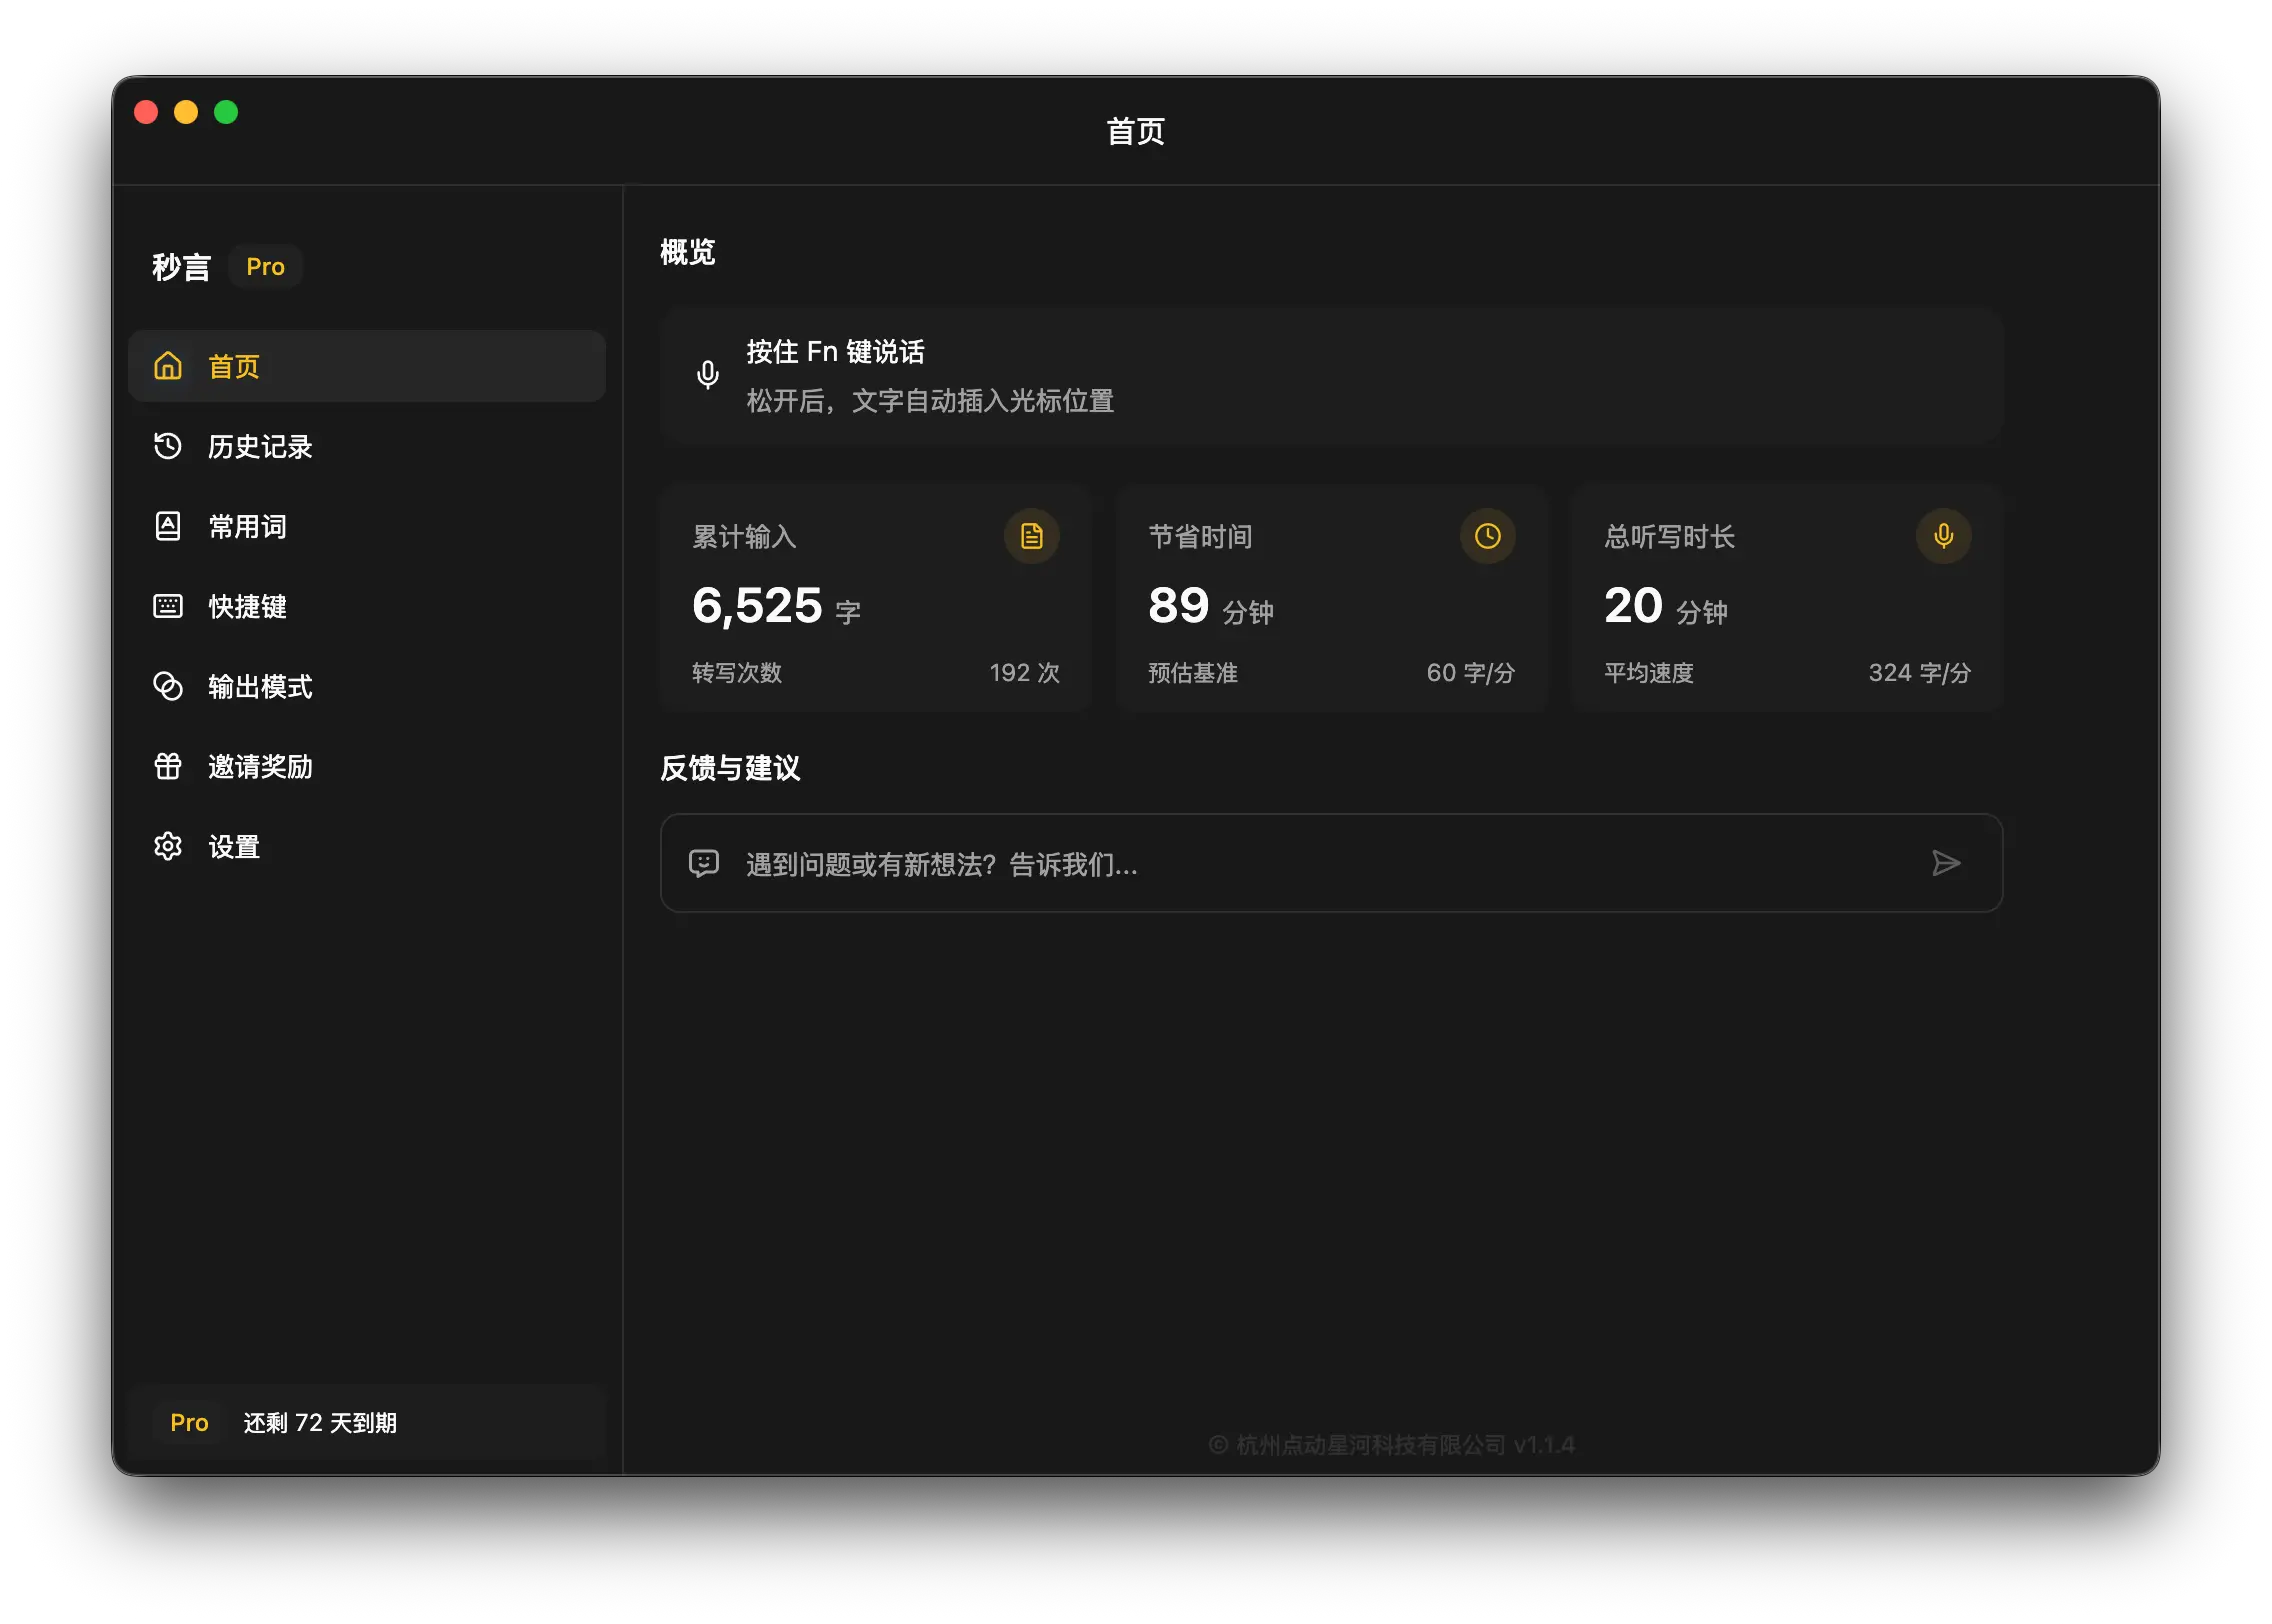The image size is (2272, 1624).
Task: Click the 快捷键 keyboard icon
Action: point(170,607)
